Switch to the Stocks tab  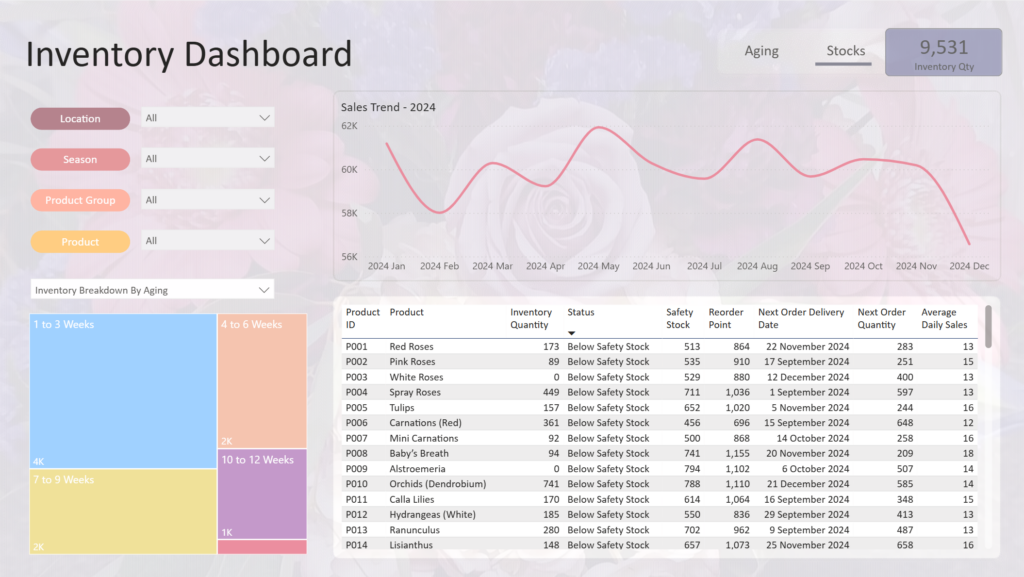click(845, 51)
